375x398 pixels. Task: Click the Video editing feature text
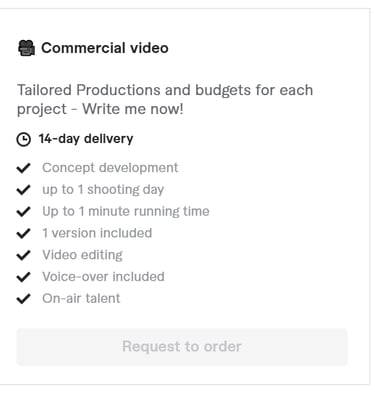pyautogui.click(x=82, y=255)
